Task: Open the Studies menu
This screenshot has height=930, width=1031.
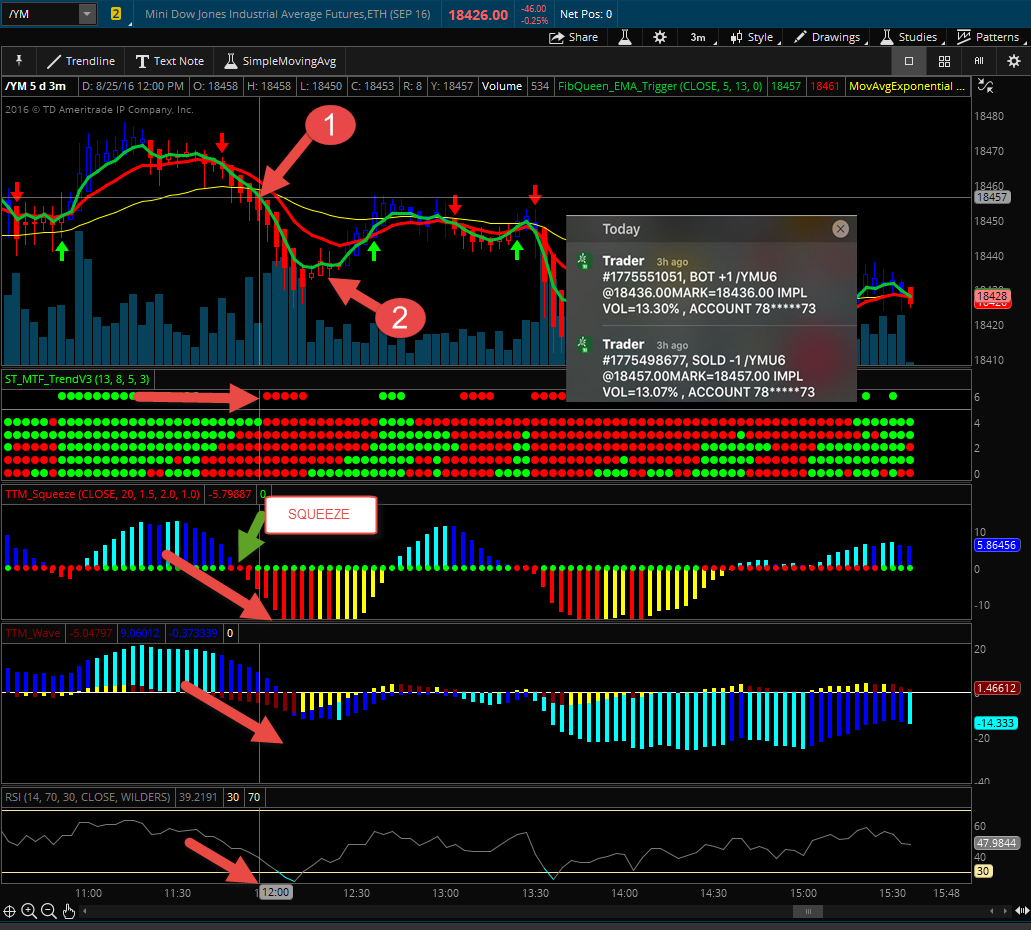Action: pos(910,37)
